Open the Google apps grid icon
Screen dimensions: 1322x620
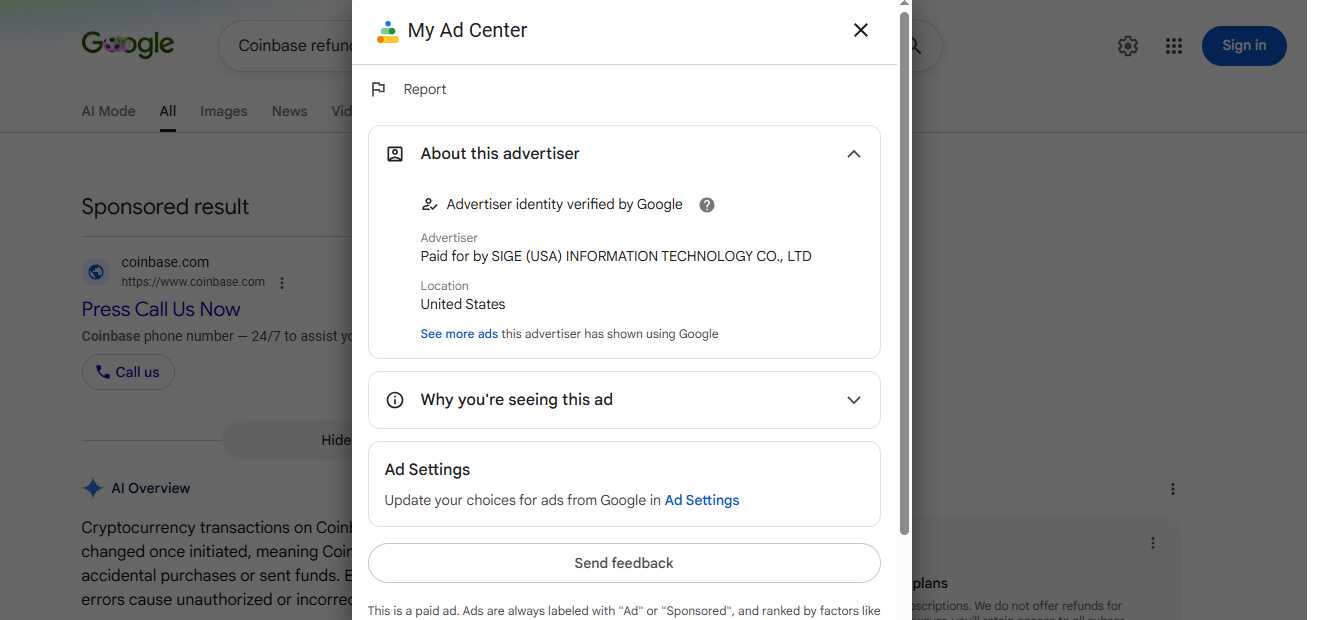pos(1174,46)
